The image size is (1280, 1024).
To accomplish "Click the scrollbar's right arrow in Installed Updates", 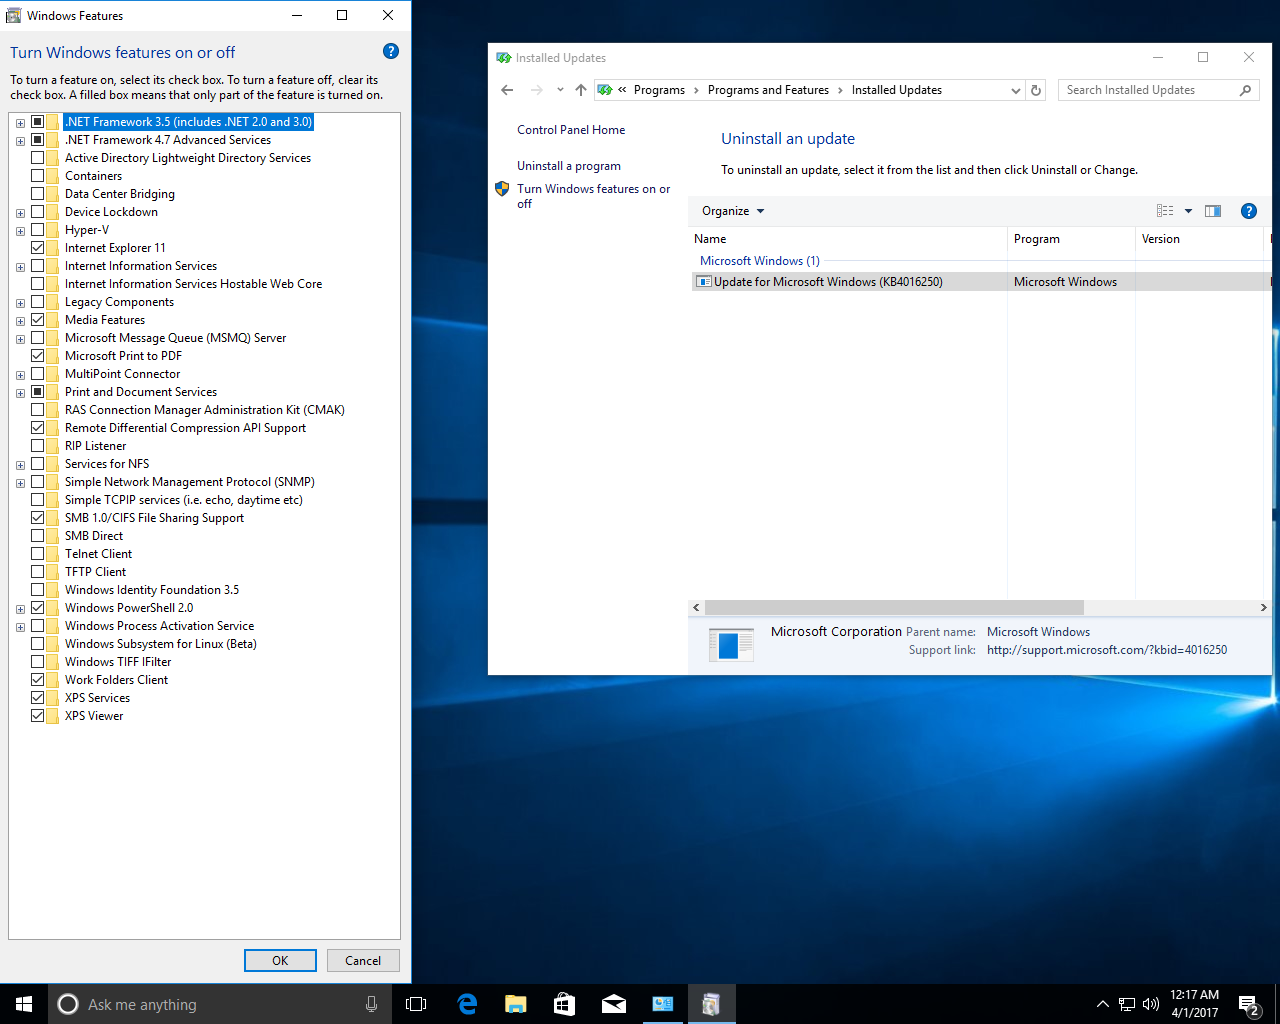I will pos(1264,608).
